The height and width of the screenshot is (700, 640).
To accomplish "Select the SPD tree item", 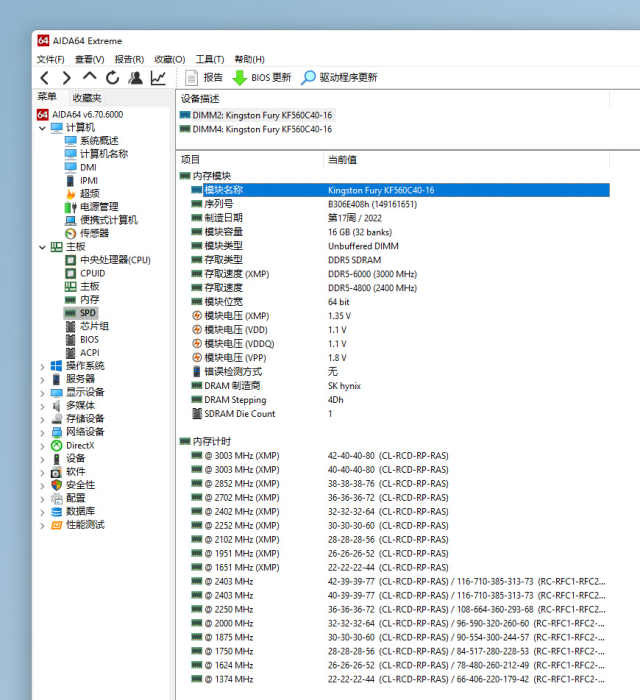I will 88,313.
